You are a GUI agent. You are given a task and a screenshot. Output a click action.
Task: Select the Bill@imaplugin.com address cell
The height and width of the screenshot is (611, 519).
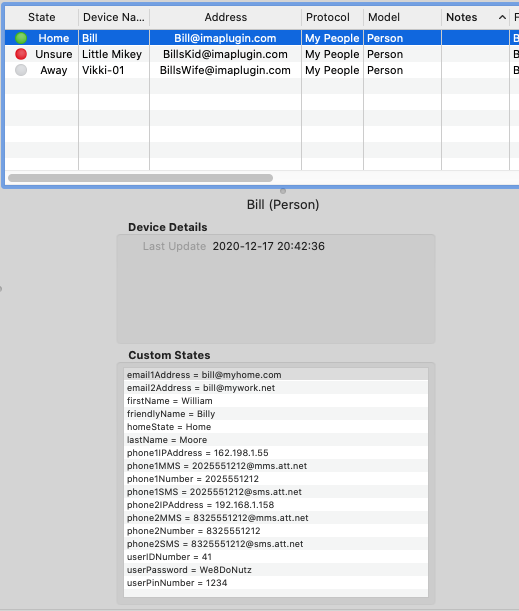point(225,38)
